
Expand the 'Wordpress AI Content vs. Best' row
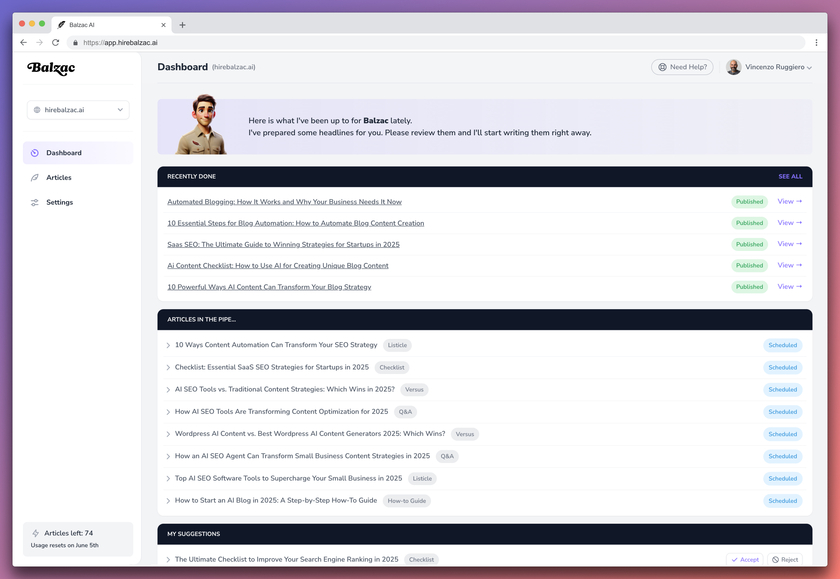168,434
